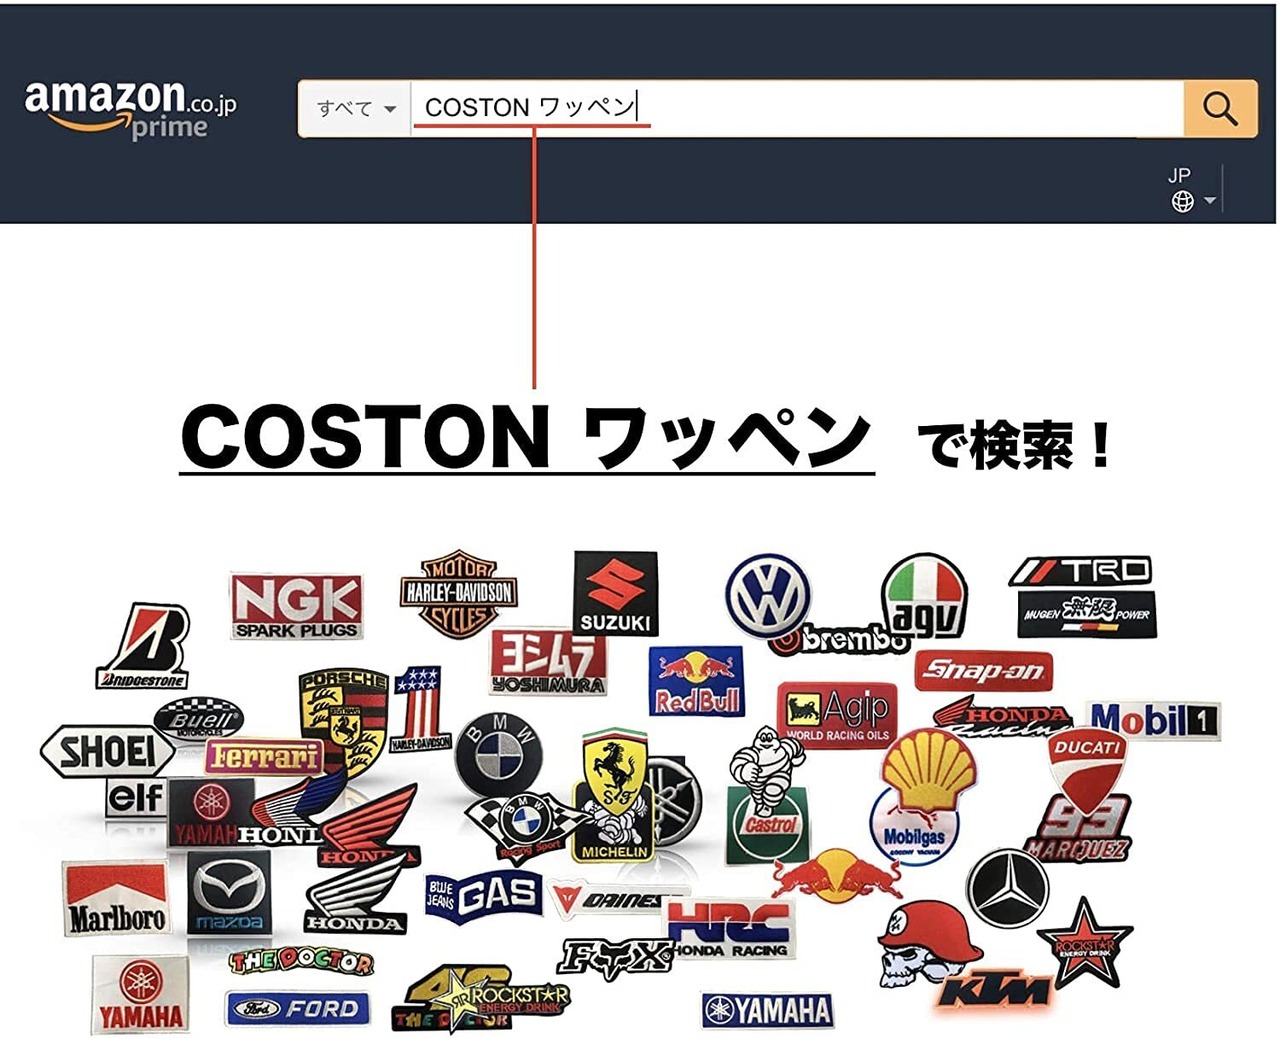1280x1039 pixels.
Task: Select the blue rectangular Yamaha patch
Action: (768, 1011)
